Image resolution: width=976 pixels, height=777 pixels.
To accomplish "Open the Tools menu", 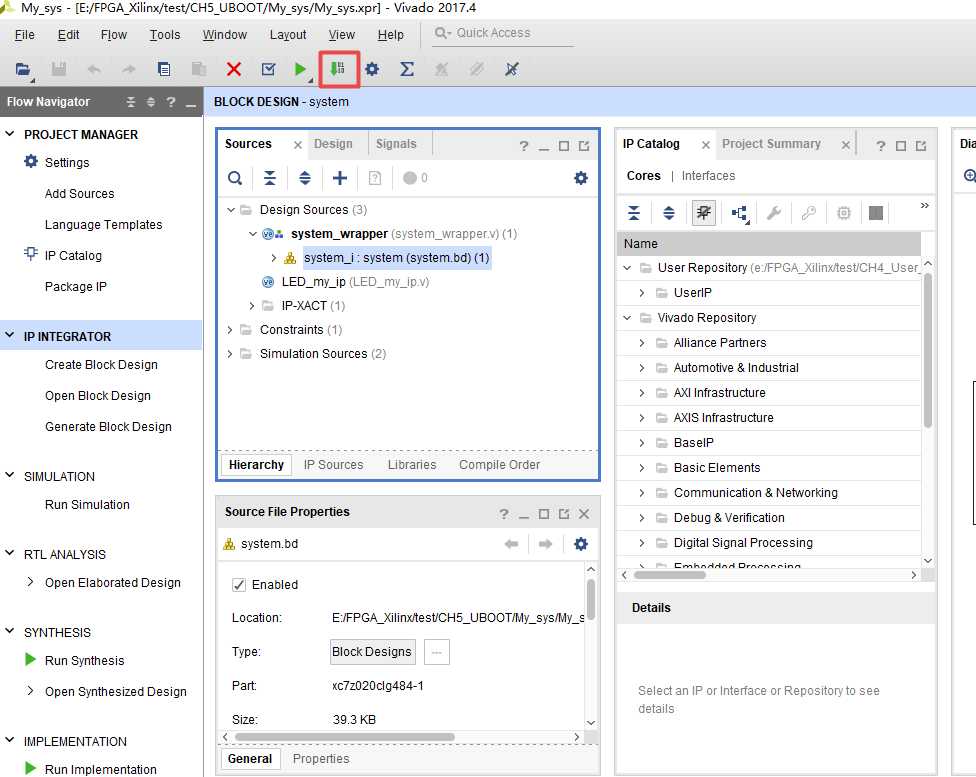I will click(164, 35).
